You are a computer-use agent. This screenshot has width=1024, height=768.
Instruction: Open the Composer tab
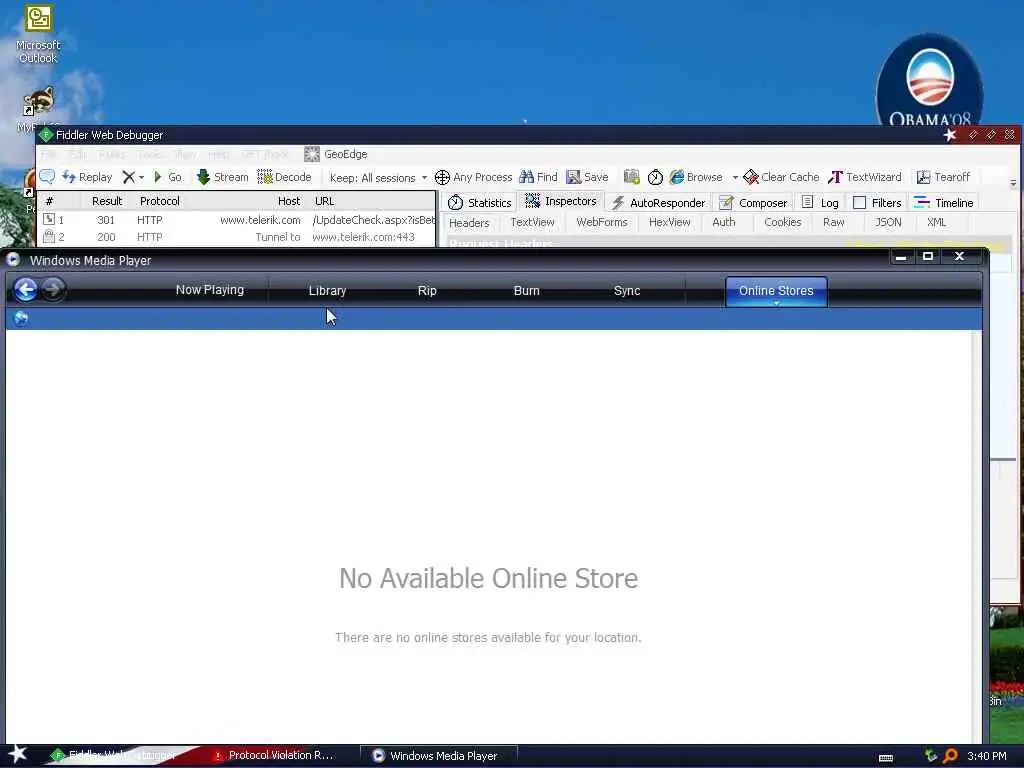click(753, 202)
